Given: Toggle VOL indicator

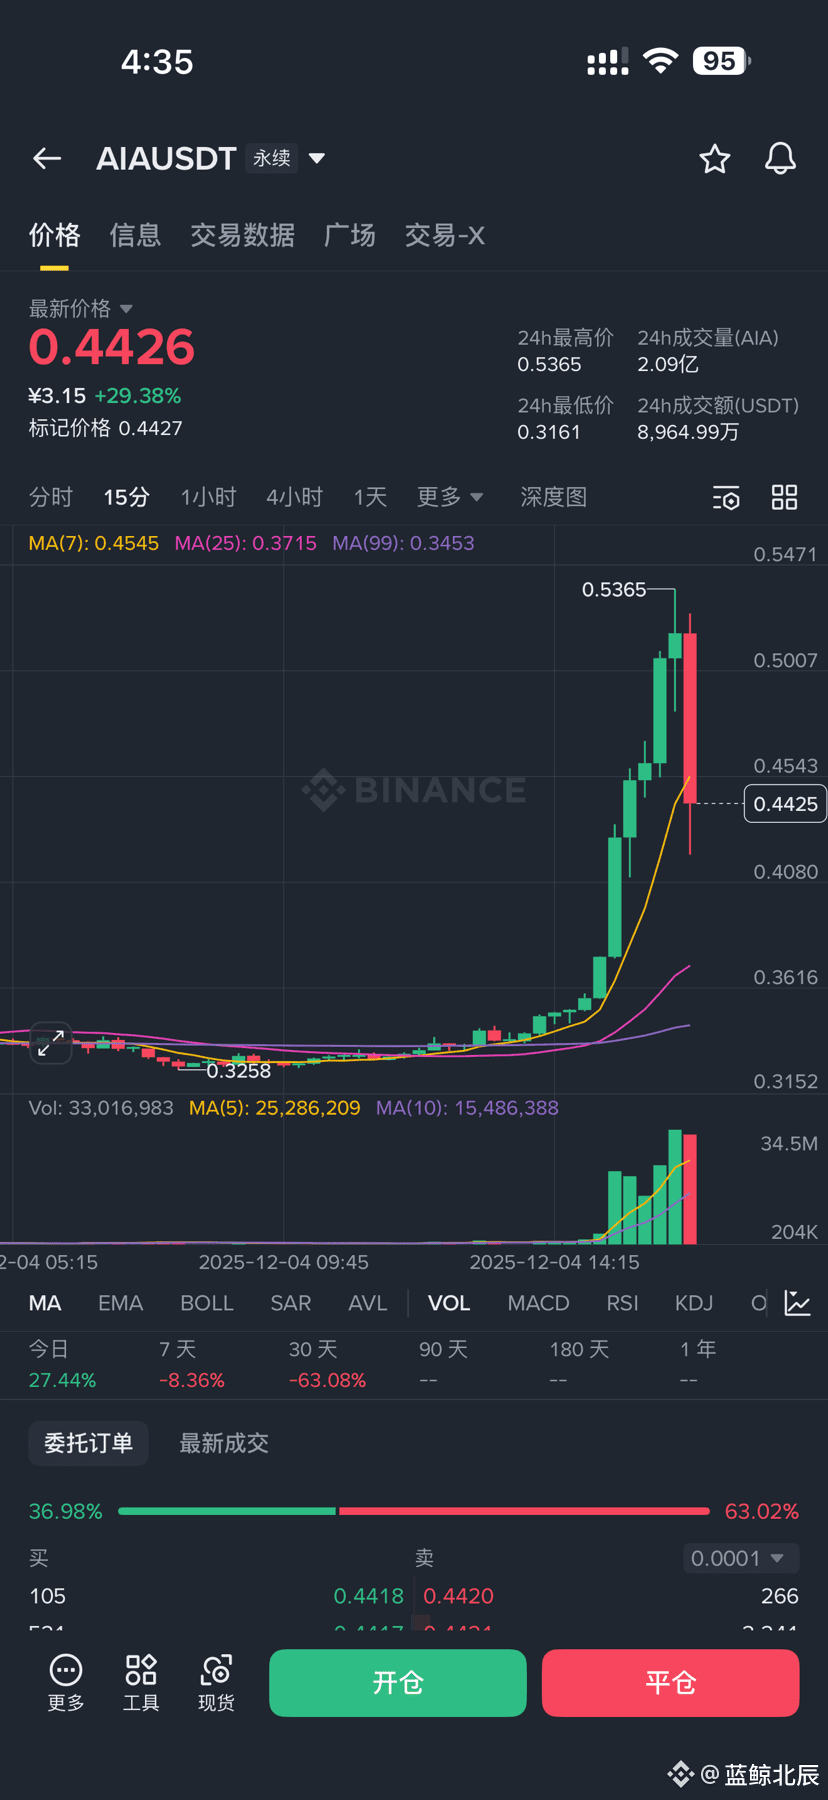Looking at the screenshot, I should [x=449, y=1303].
